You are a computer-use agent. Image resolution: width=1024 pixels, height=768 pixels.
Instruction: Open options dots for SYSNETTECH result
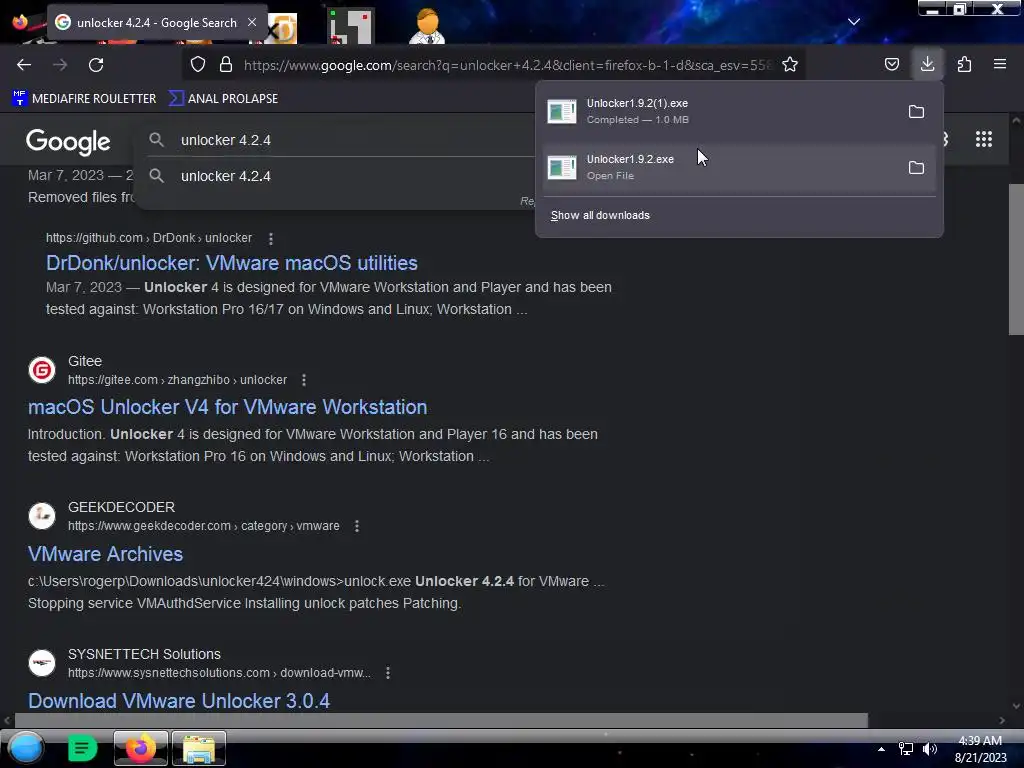tap(388, 673)
